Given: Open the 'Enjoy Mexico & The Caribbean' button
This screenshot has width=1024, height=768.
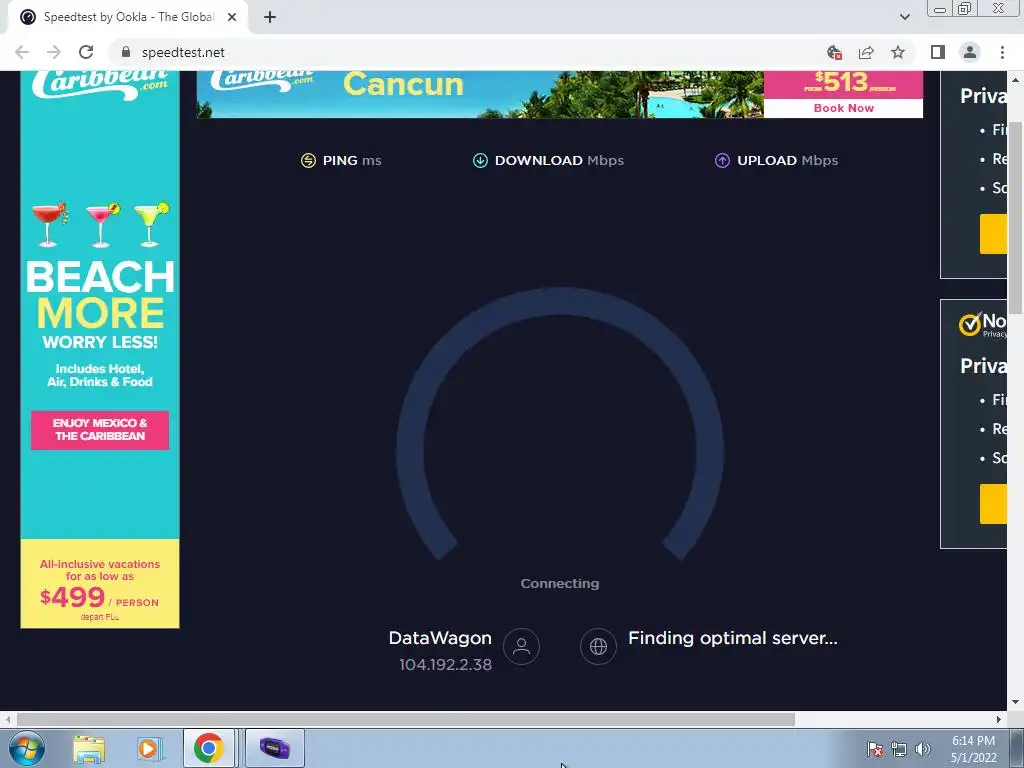Looking at the screenshot, I should (x=100, y=430).
